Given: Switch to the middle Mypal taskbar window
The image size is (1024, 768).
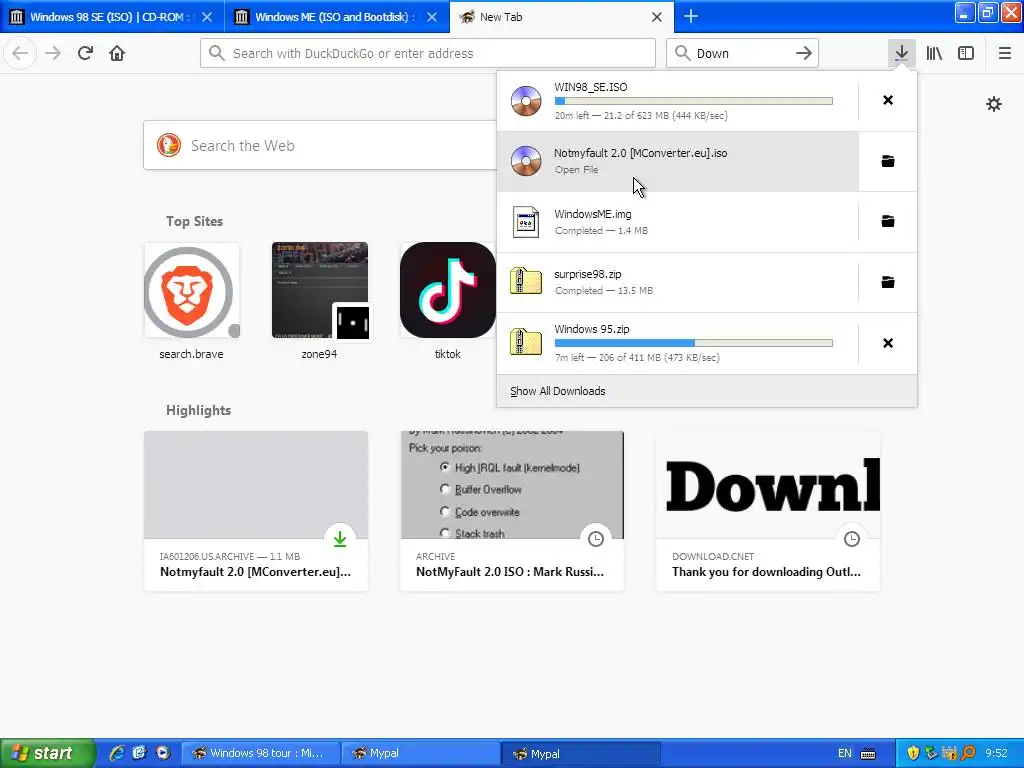Looking at the screenshot, I should [421, 753].
